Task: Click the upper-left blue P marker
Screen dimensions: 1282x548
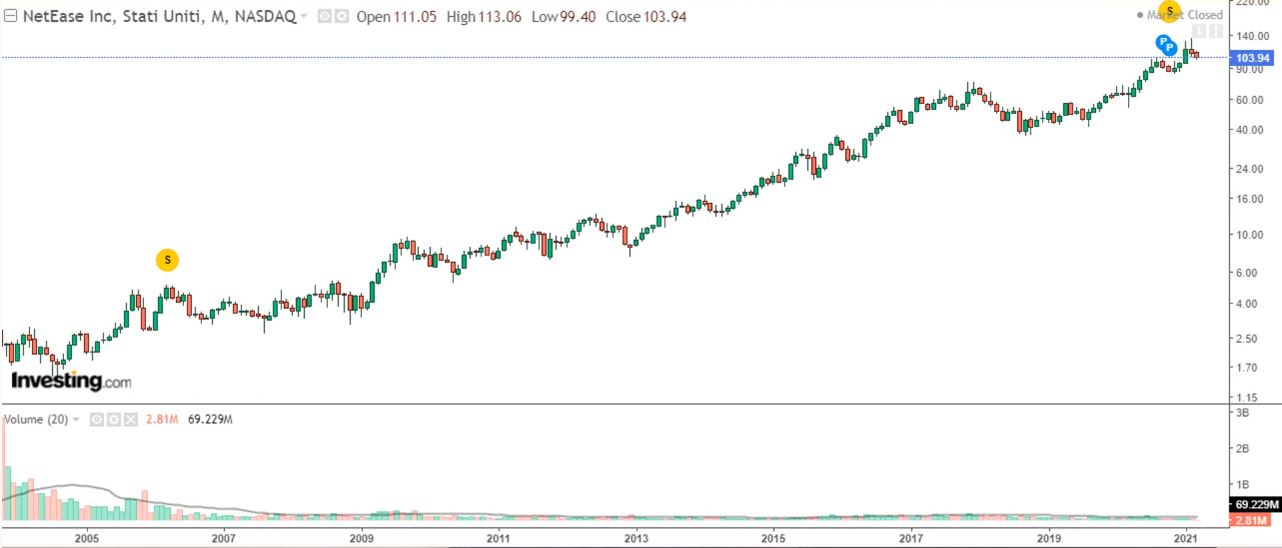Action: [1162, 42]
